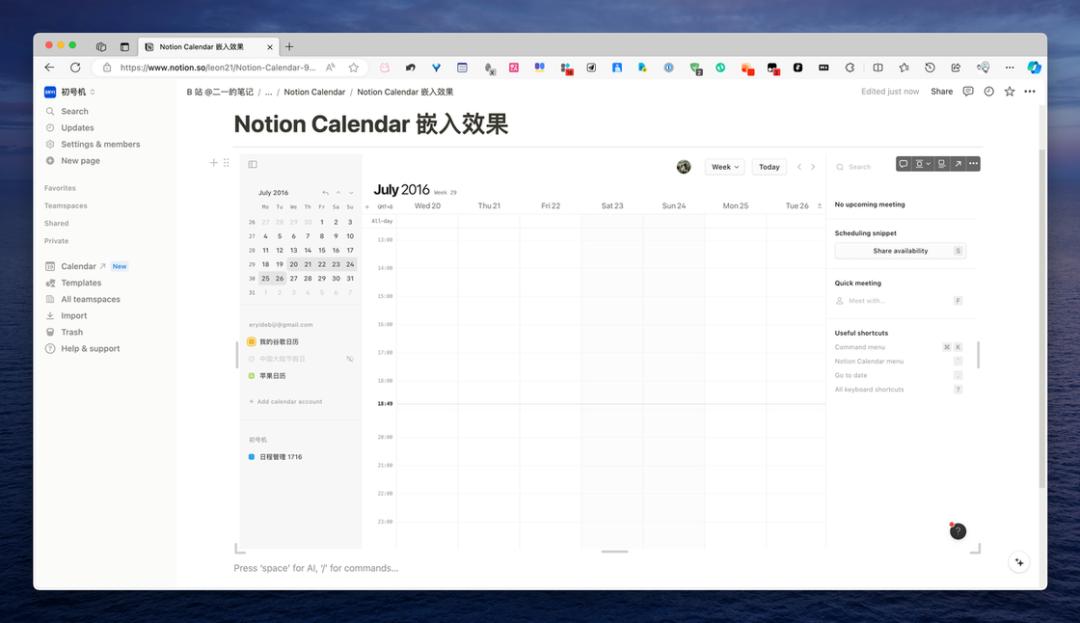Go to next week in the calendar
This screenshot has height=623, width=1080.
[813, 167]
